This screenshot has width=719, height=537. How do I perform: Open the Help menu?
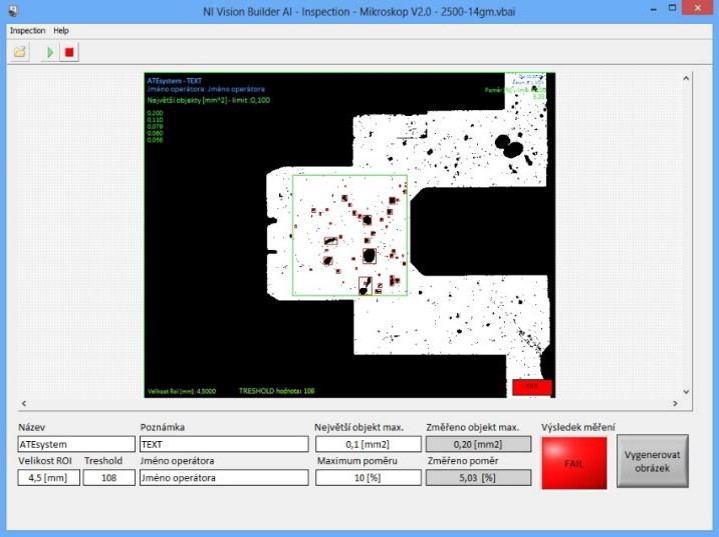tap(61, 31)
